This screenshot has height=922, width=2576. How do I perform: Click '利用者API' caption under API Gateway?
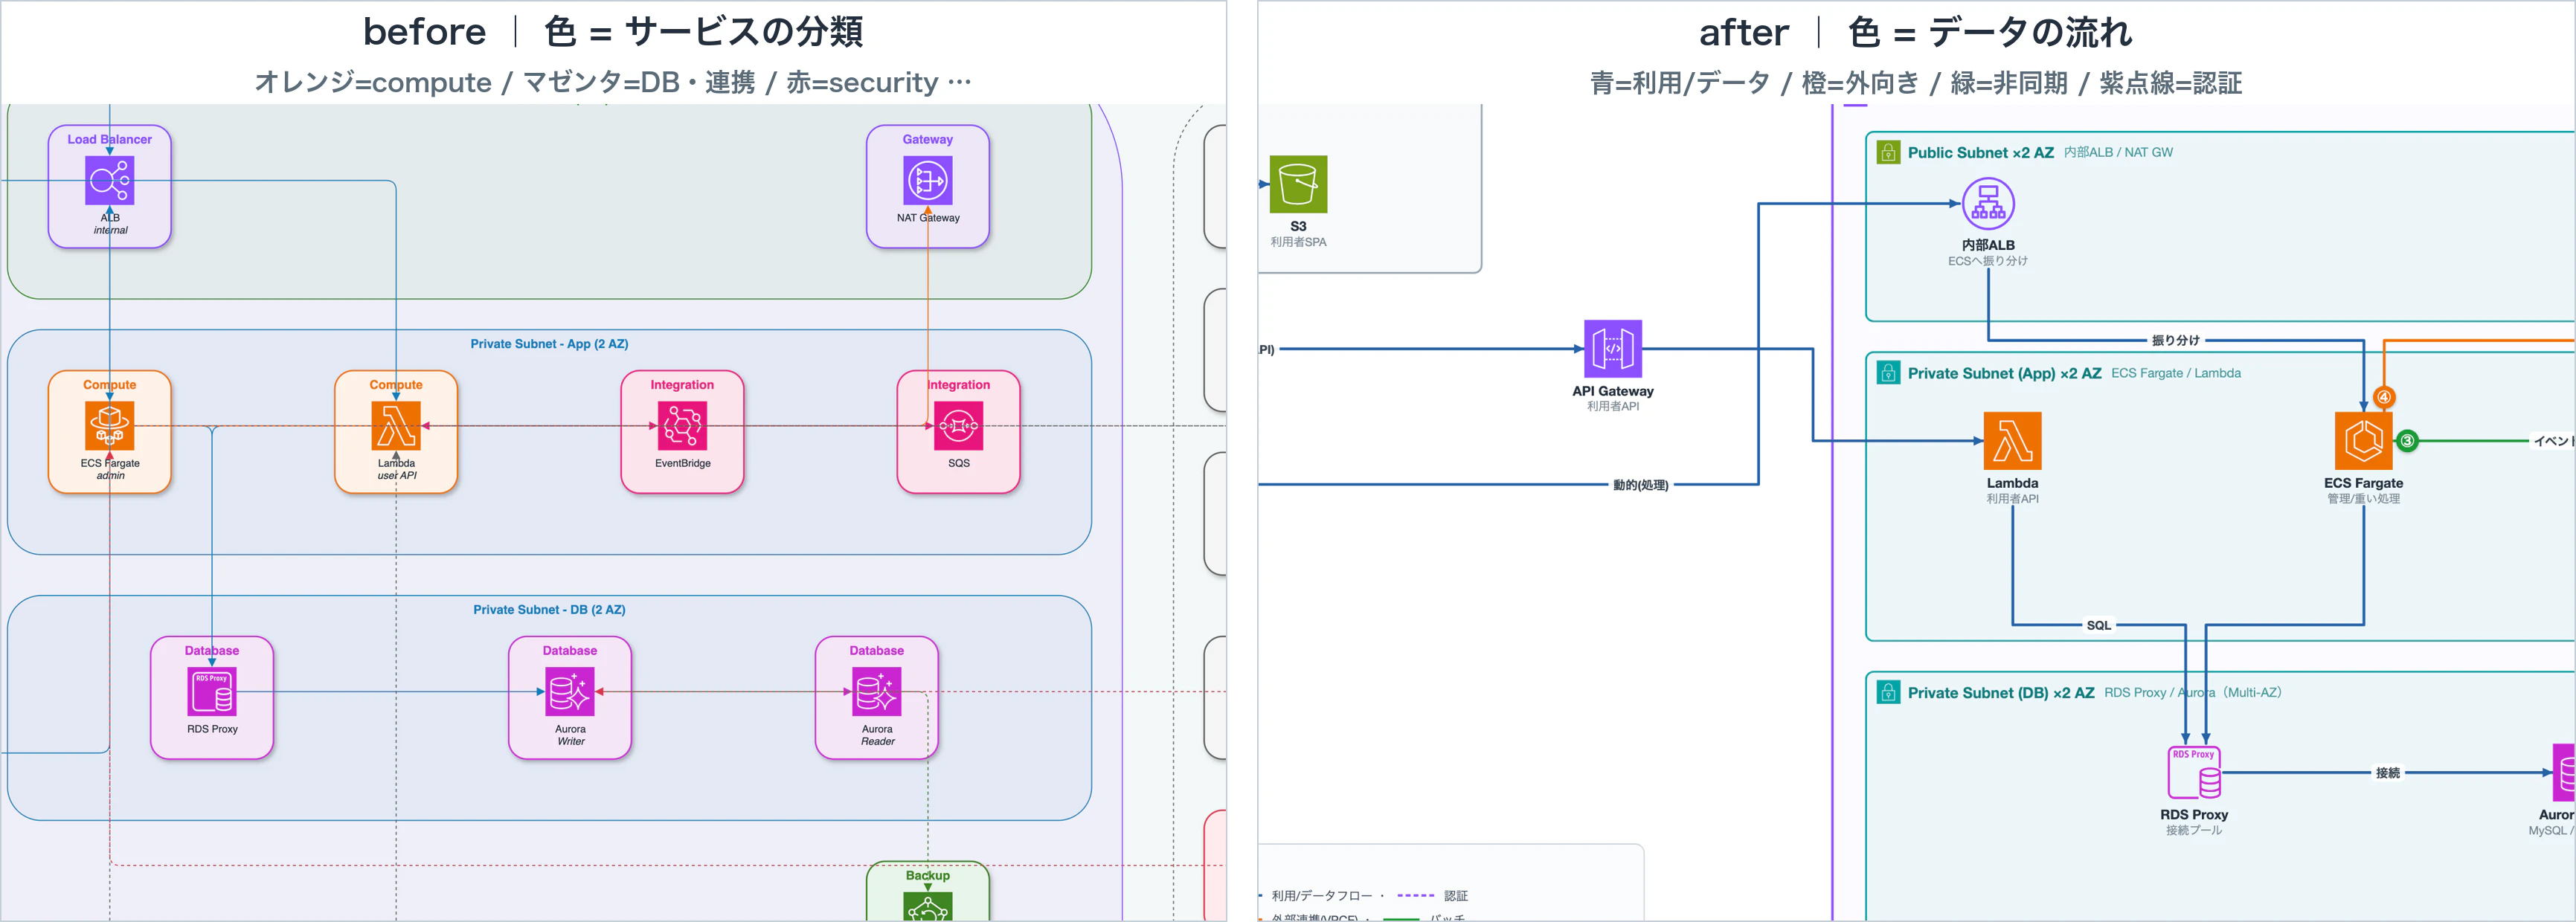[x=1613, y=406]
